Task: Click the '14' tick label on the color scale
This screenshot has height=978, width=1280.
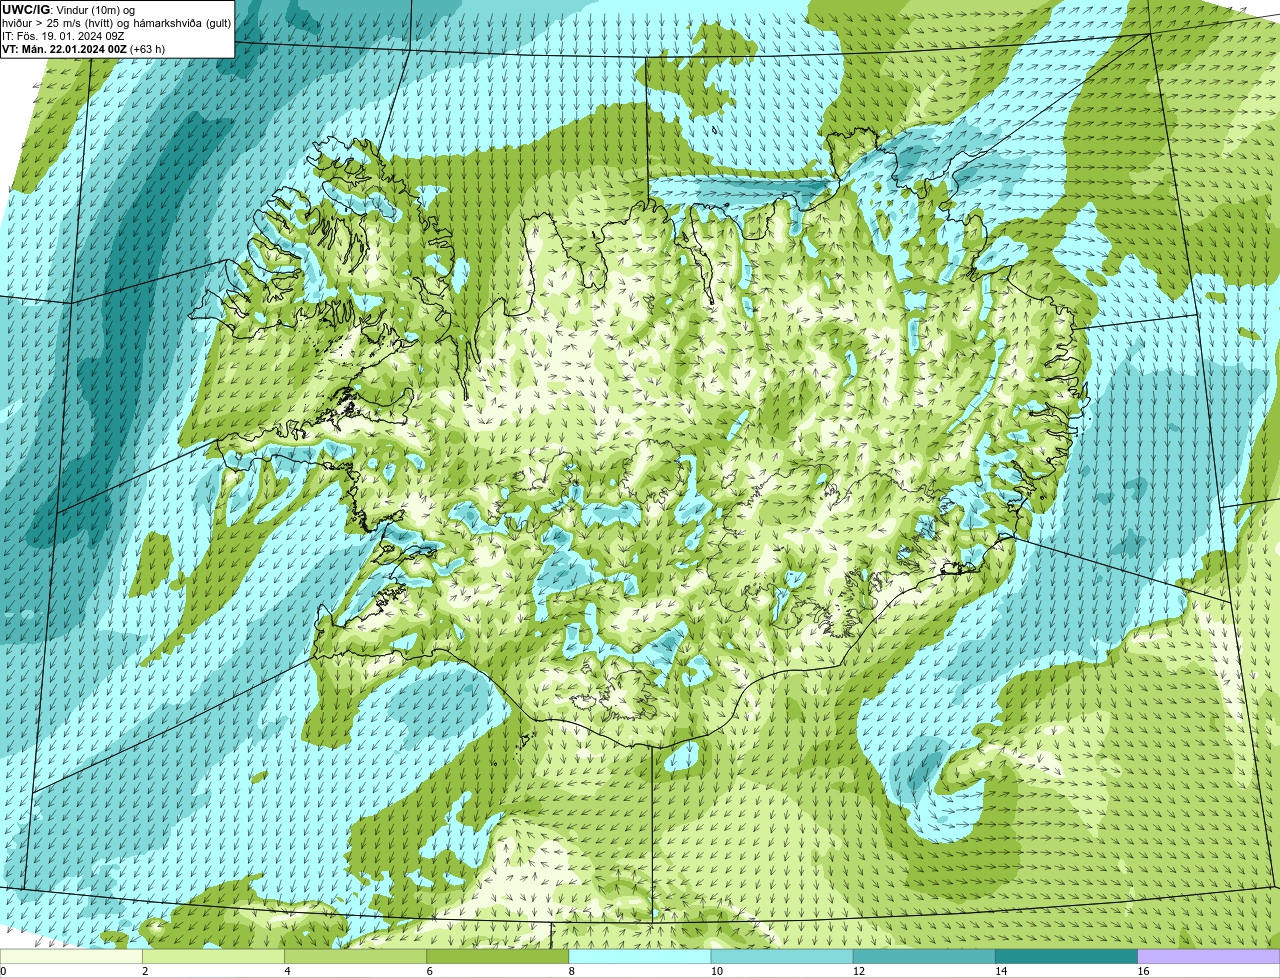Action: pyautogui.click(x=1000, y=971)
